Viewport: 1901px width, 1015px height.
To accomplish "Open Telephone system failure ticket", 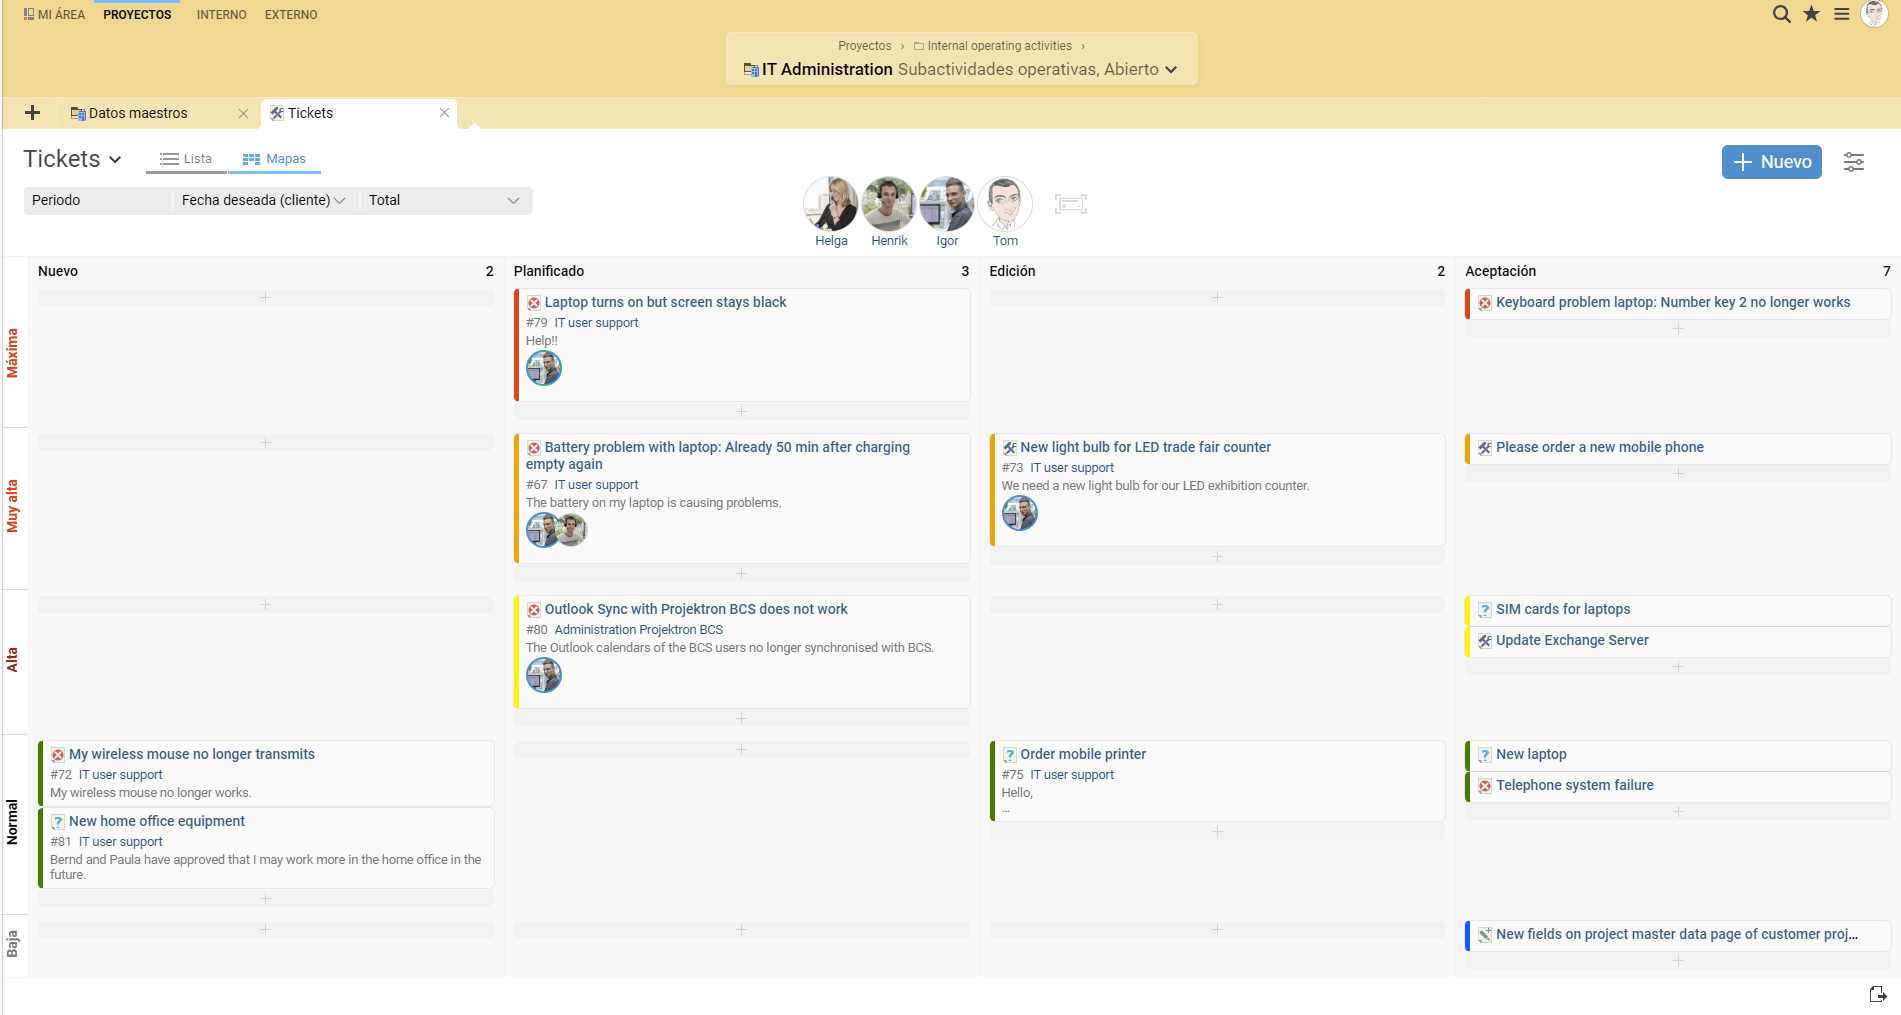I will pyautogui.click(x=1574, y=785).
